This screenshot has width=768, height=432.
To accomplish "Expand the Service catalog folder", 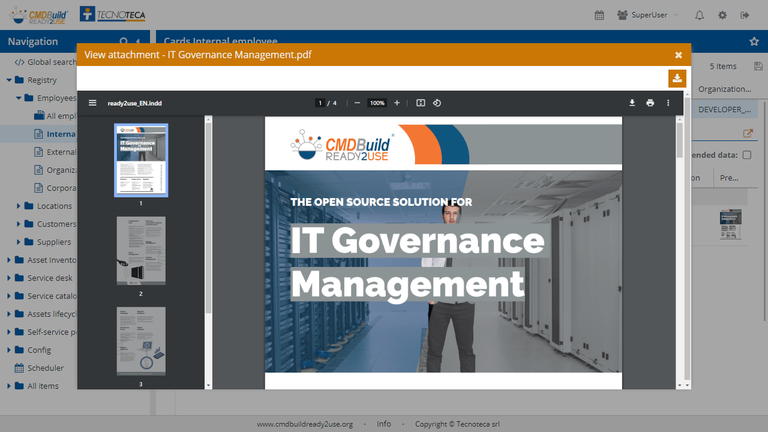I will pos(9,296).
